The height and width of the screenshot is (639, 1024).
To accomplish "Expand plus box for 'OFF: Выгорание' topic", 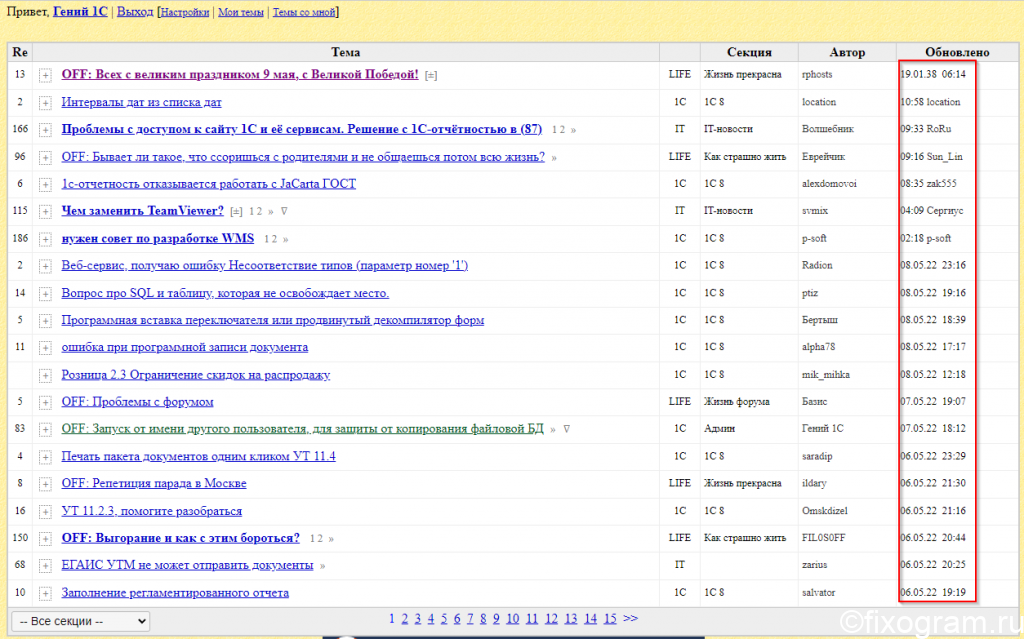I will pyautogui.click(x=45, y=539).
